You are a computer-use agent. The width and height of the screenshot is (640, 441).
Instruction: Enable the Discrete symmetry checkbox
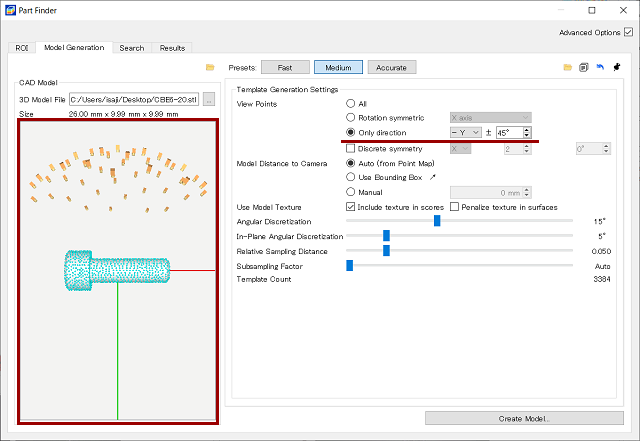tap(350, 148)
